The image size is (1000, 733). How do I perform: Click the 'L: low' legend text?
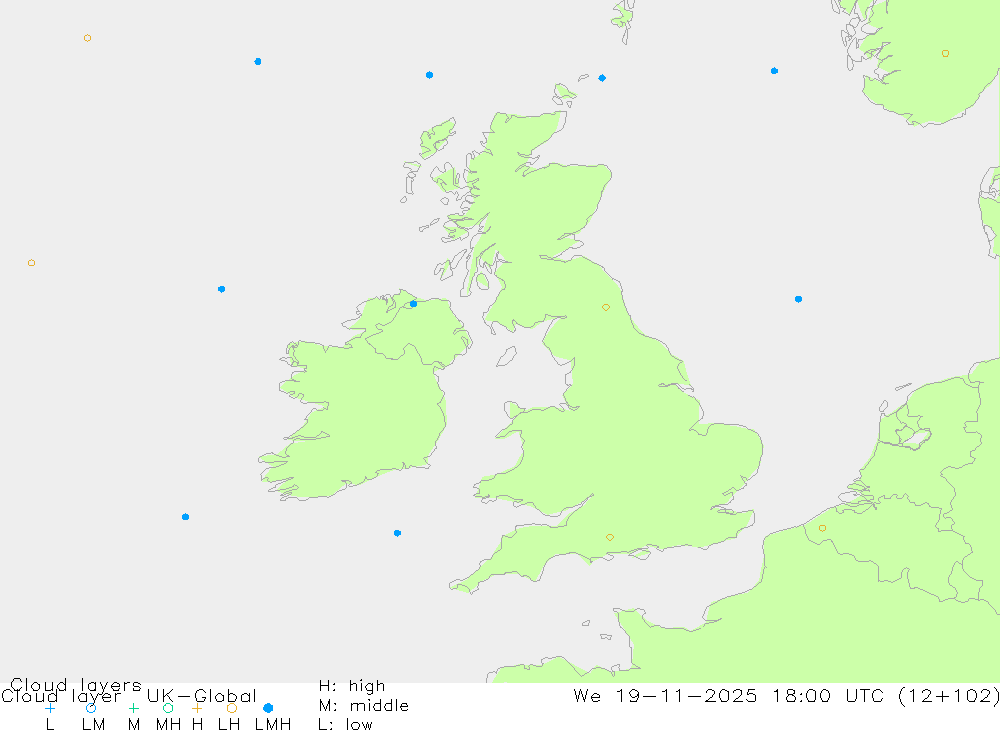pos(345,725)
